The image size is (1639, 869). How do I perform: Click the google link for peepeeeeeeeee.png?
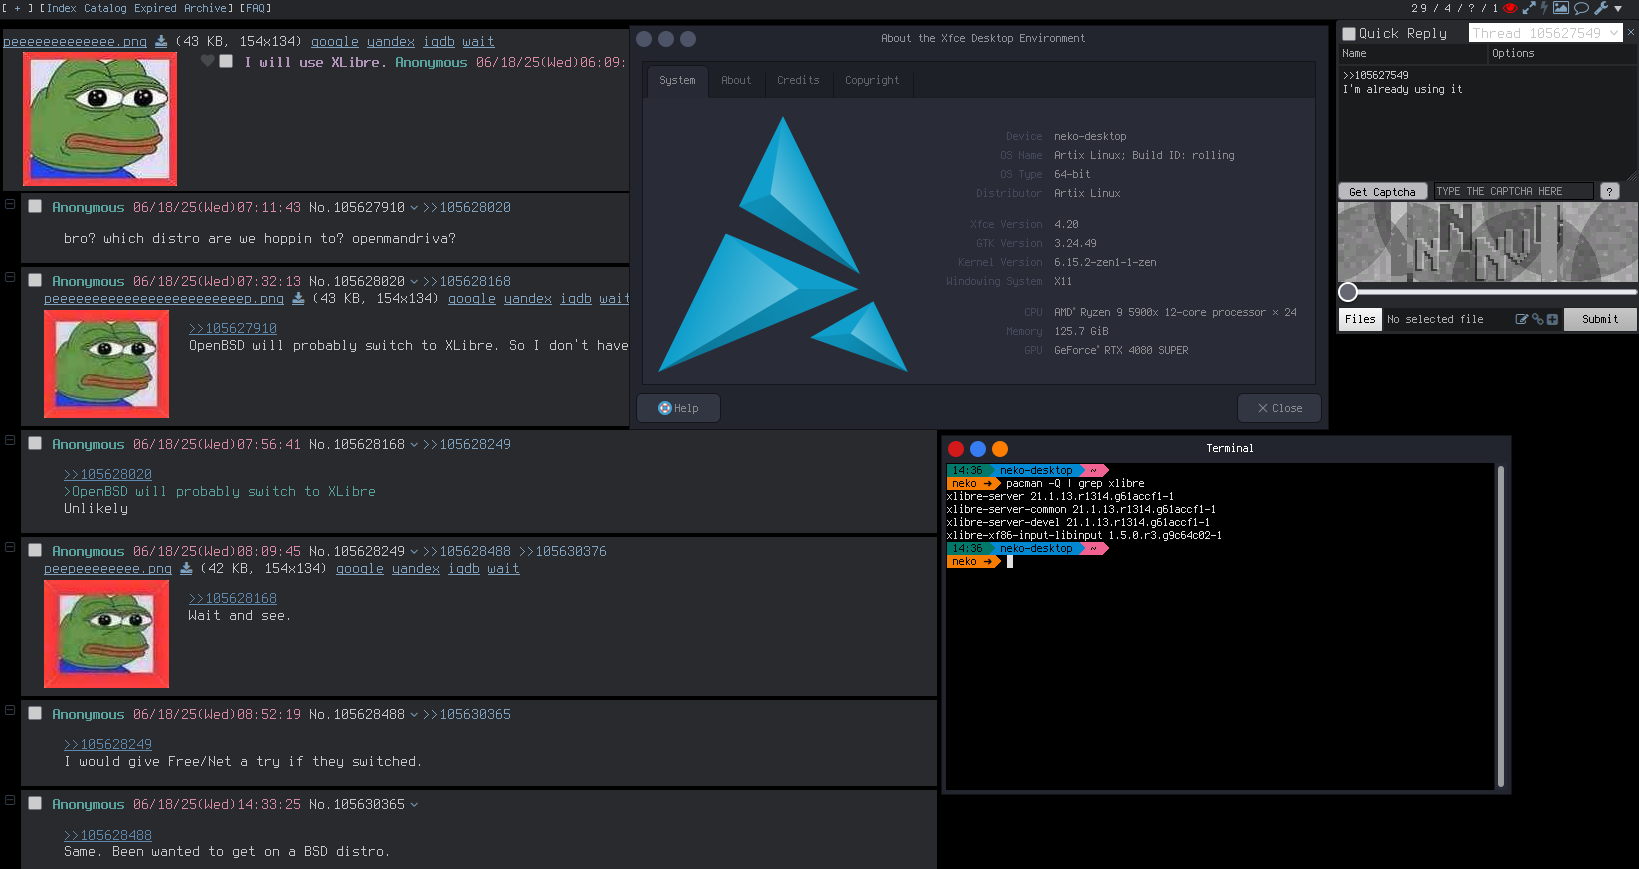(x=360, y=568)
